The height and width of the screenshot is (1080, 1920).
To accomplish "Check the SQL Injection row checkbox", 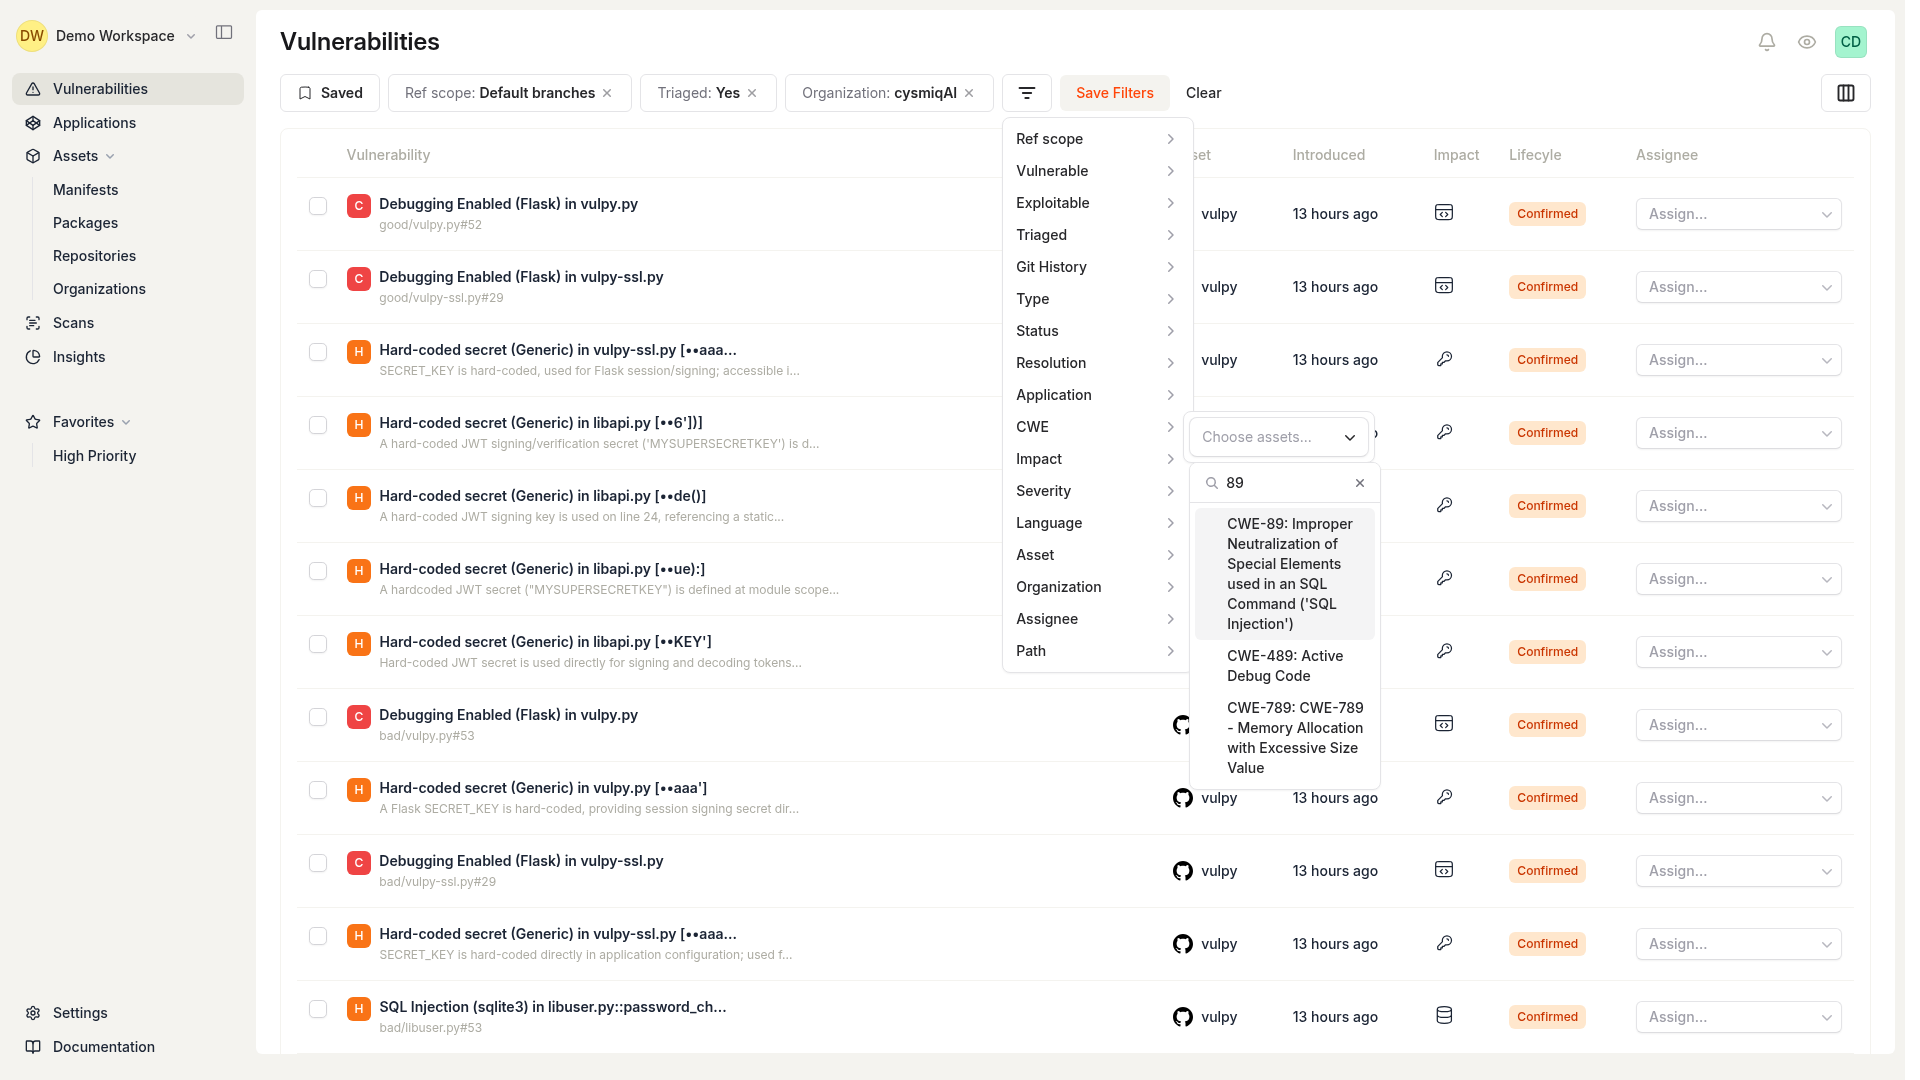I will pos(317,1009).
